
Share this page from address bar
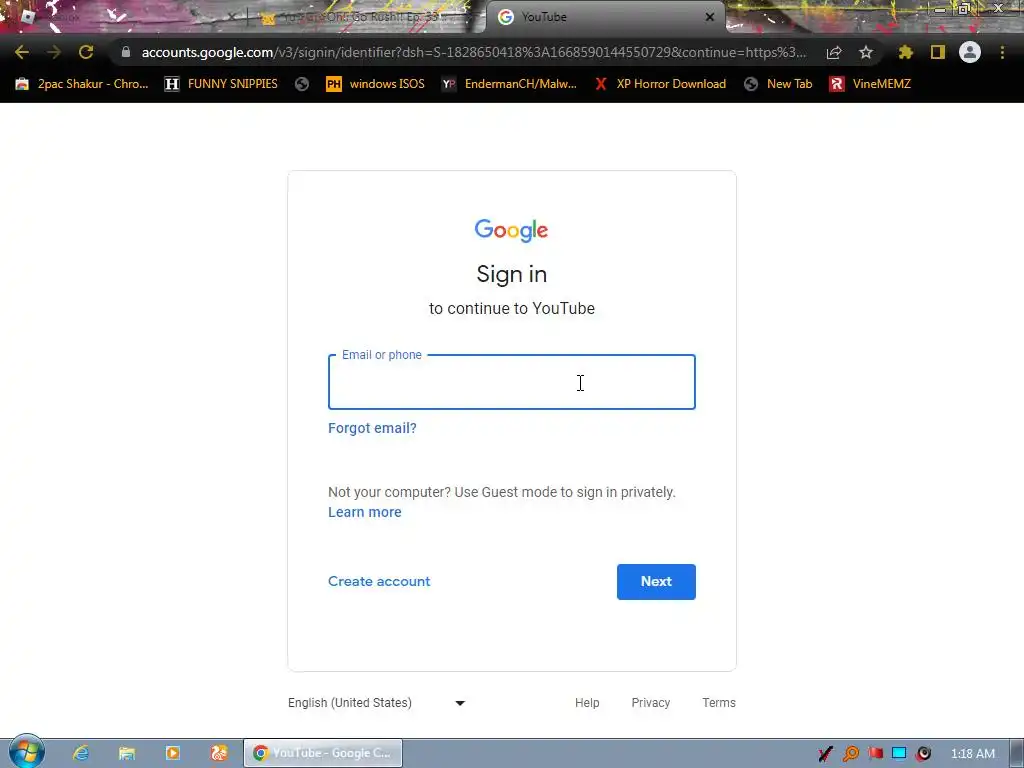[834, 52]
